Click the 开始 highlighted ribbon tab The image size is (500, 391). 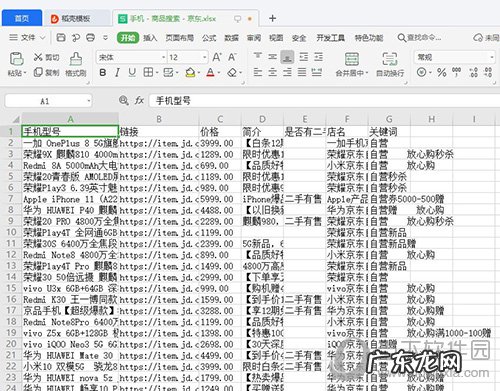pos(128,38)
